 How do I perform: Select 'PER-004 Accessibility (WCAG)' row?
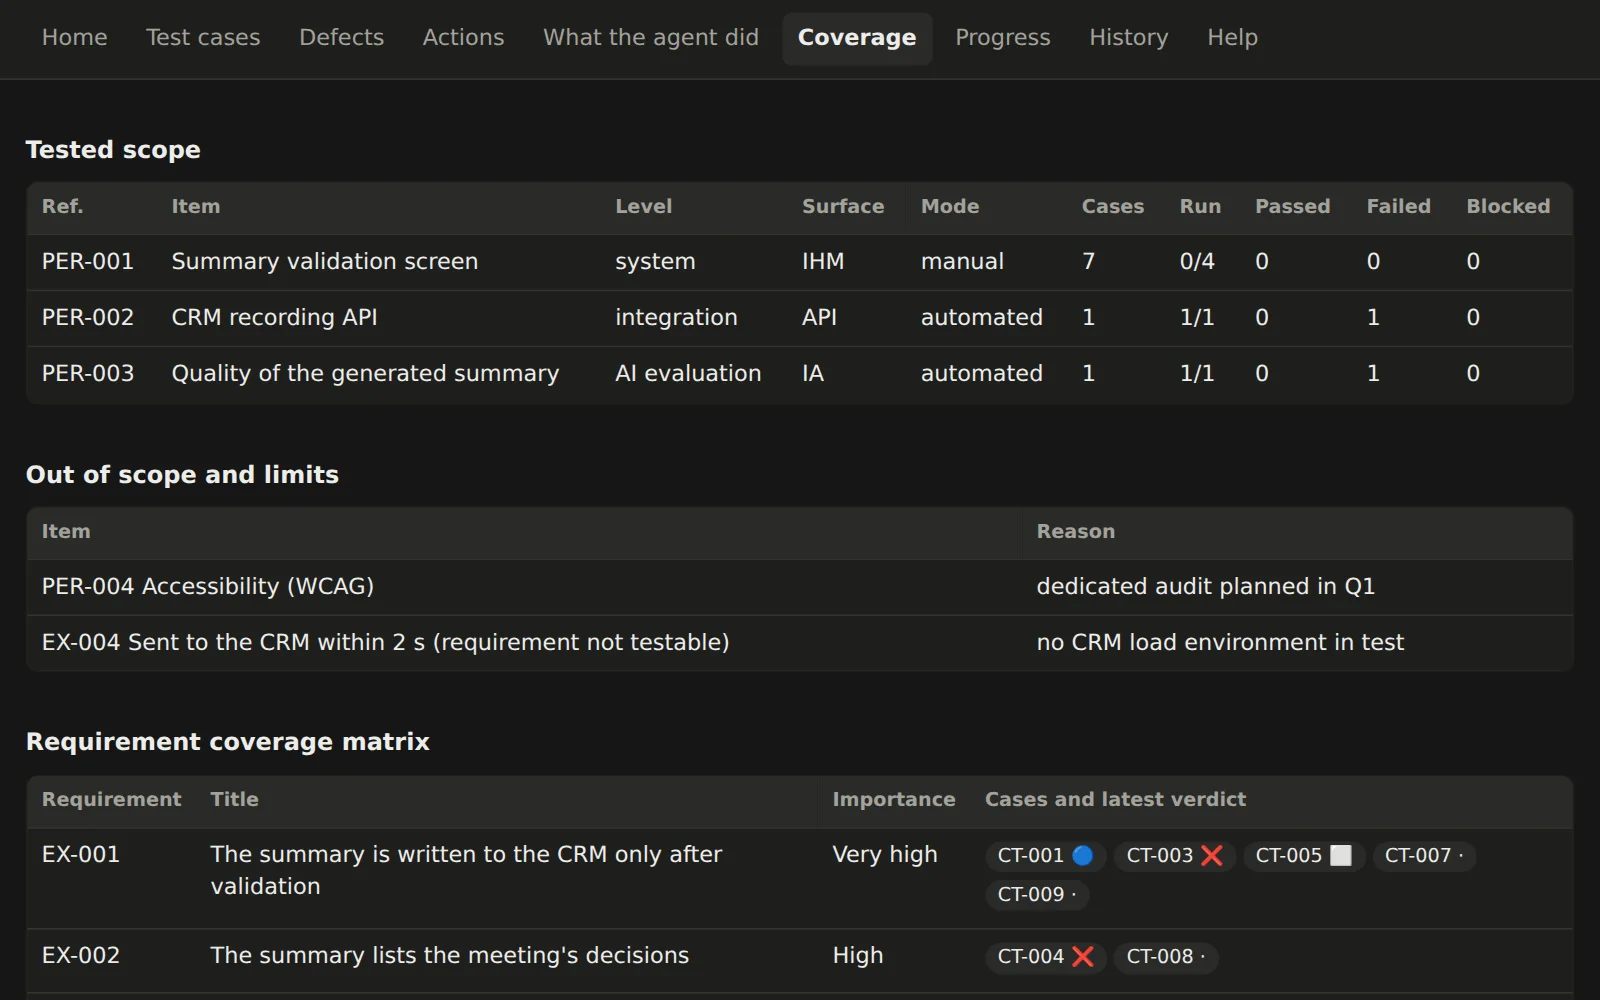click(800, 587)
